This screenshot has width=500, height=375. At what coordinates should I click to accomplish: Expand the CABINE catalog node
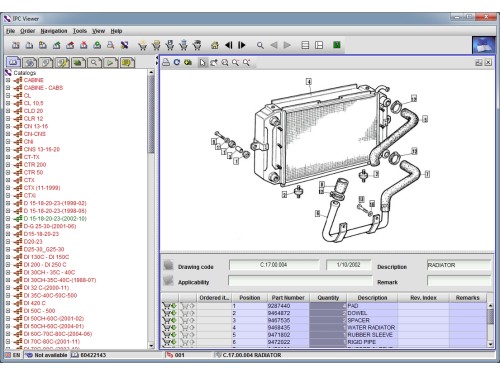[x=8, y=80]
